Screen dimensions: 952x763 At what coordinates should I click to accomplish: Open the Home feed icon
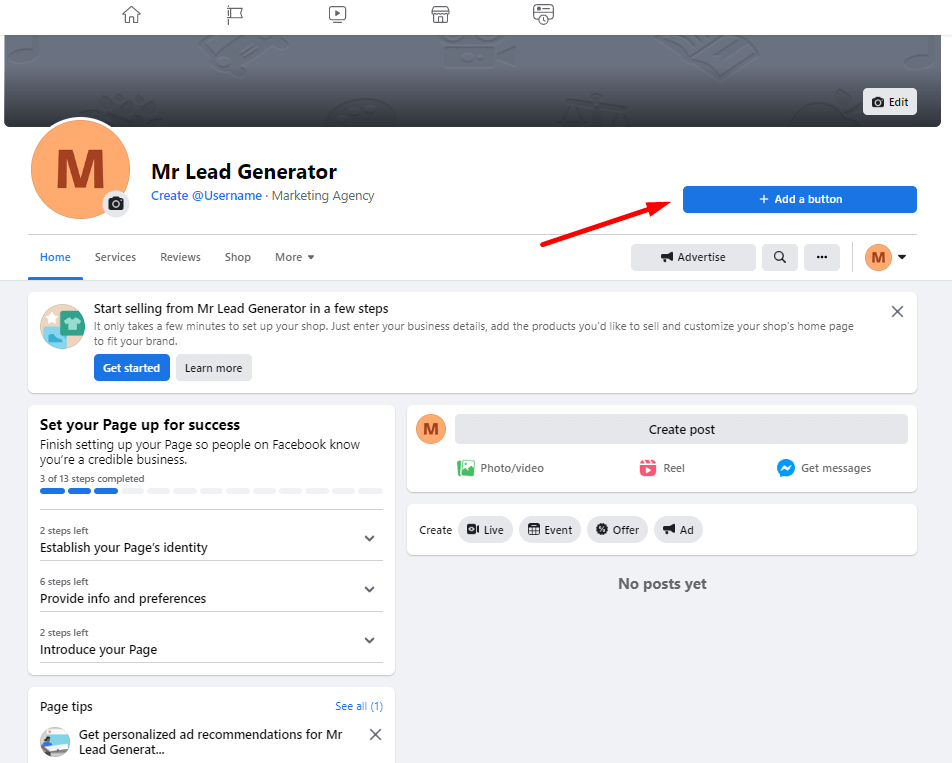pyautogui.click(x=131, y=15)
